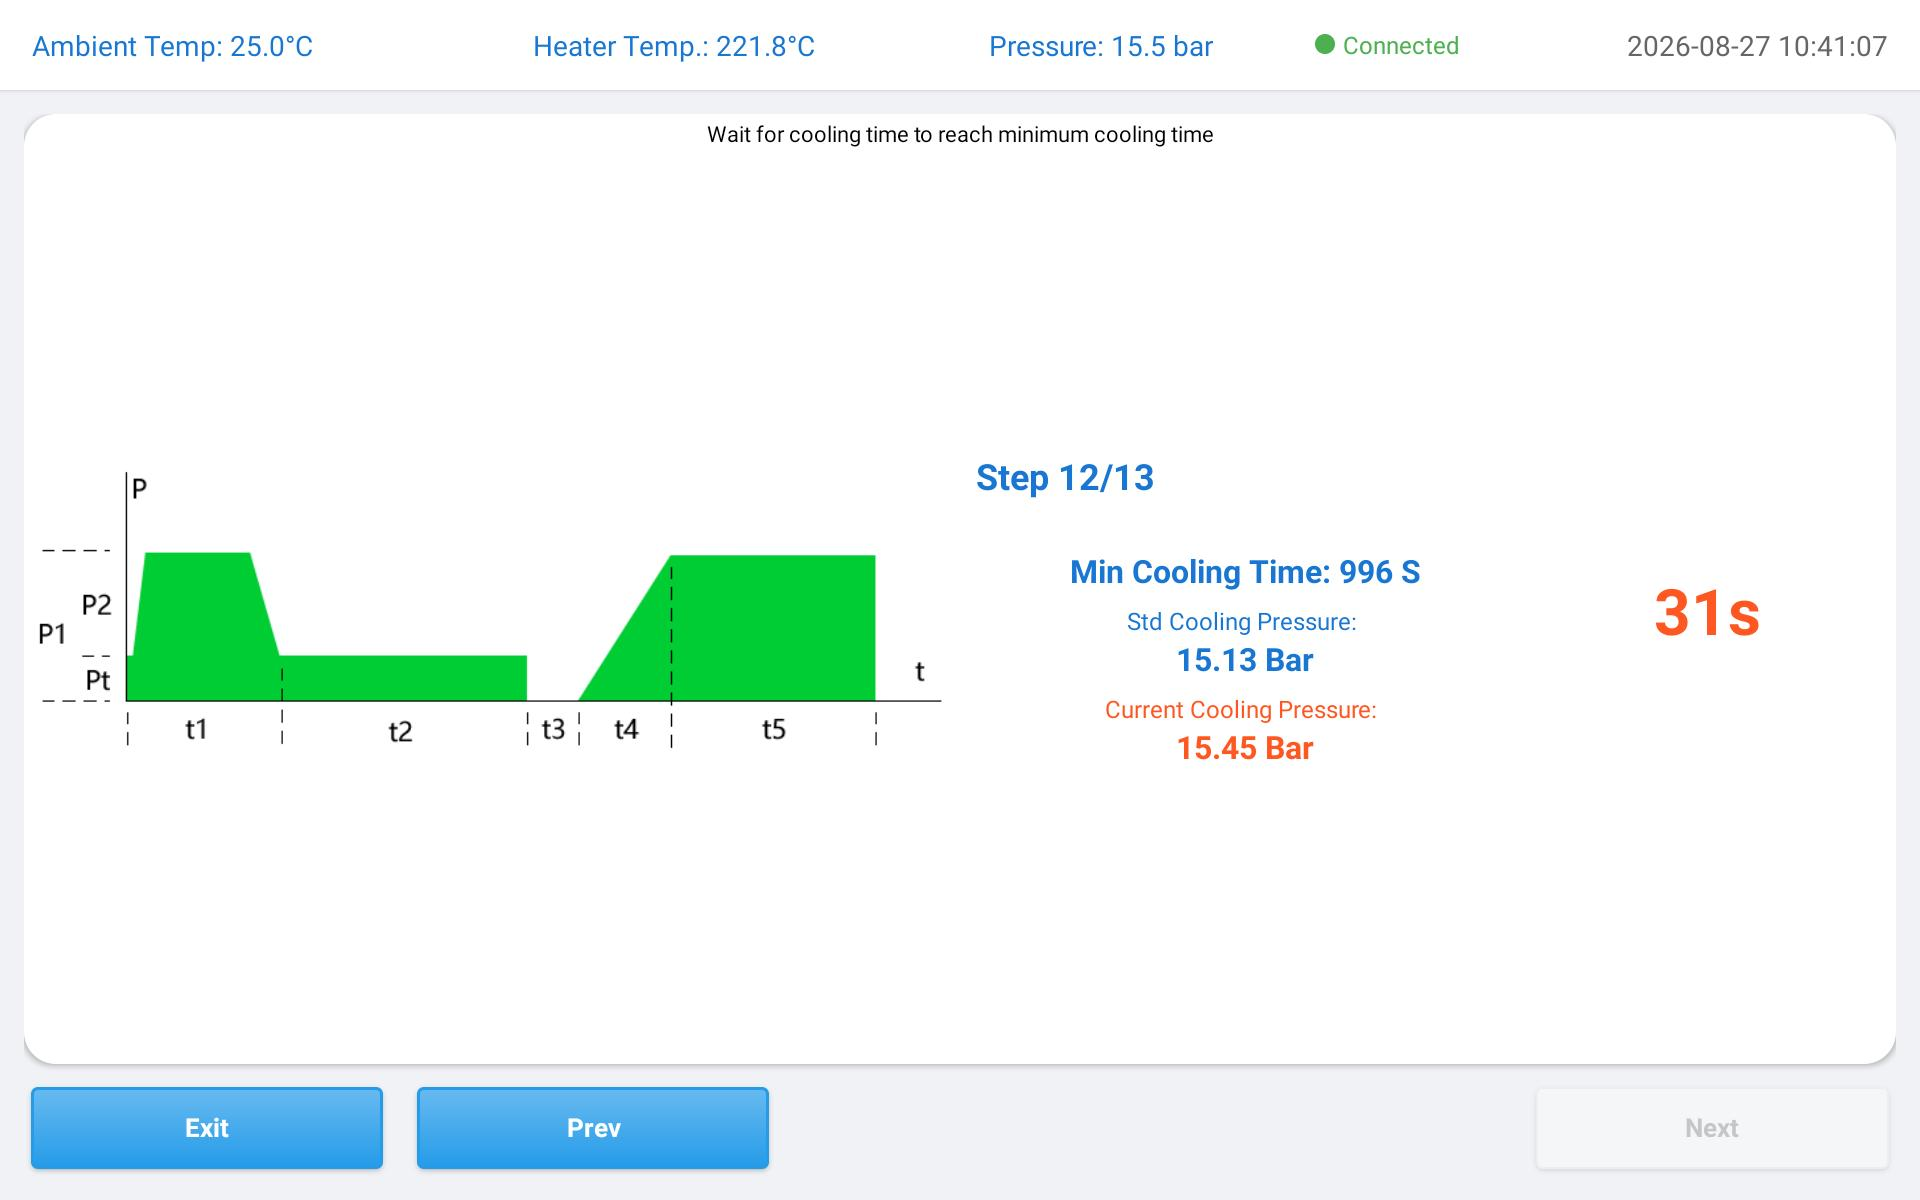Click the green t5 cooling plateau on chart

773,627
